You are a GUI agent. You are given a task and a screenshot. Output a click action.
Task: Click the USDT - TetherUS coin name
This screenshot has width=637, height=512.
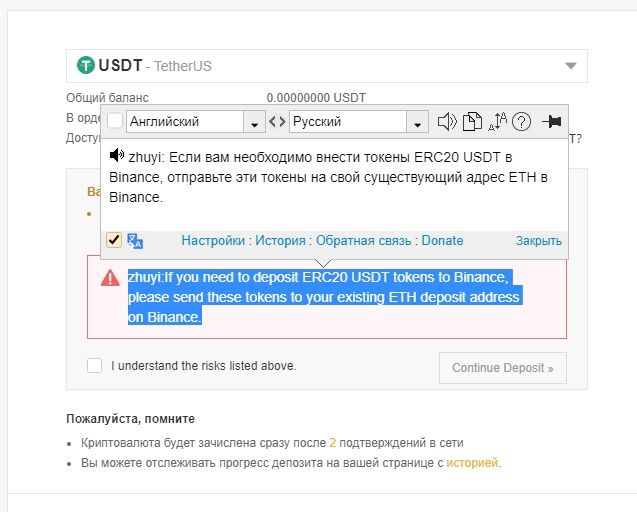click(155, 65)
